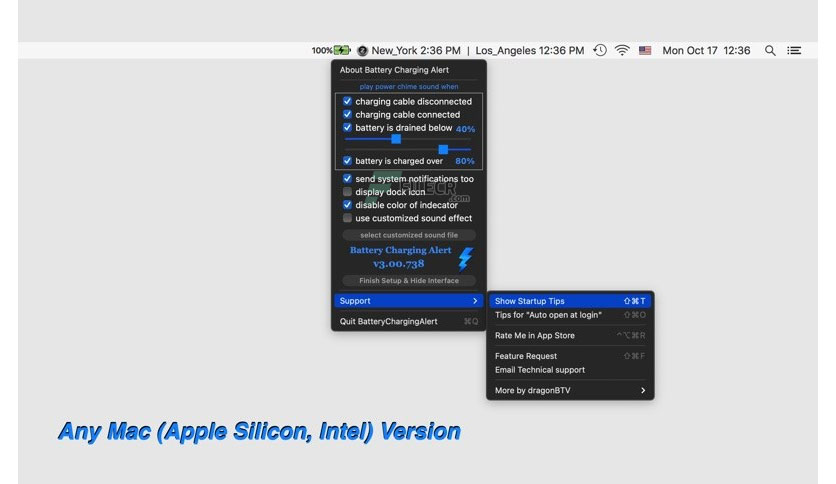Disable send system notifications too

tap(347, 179)
